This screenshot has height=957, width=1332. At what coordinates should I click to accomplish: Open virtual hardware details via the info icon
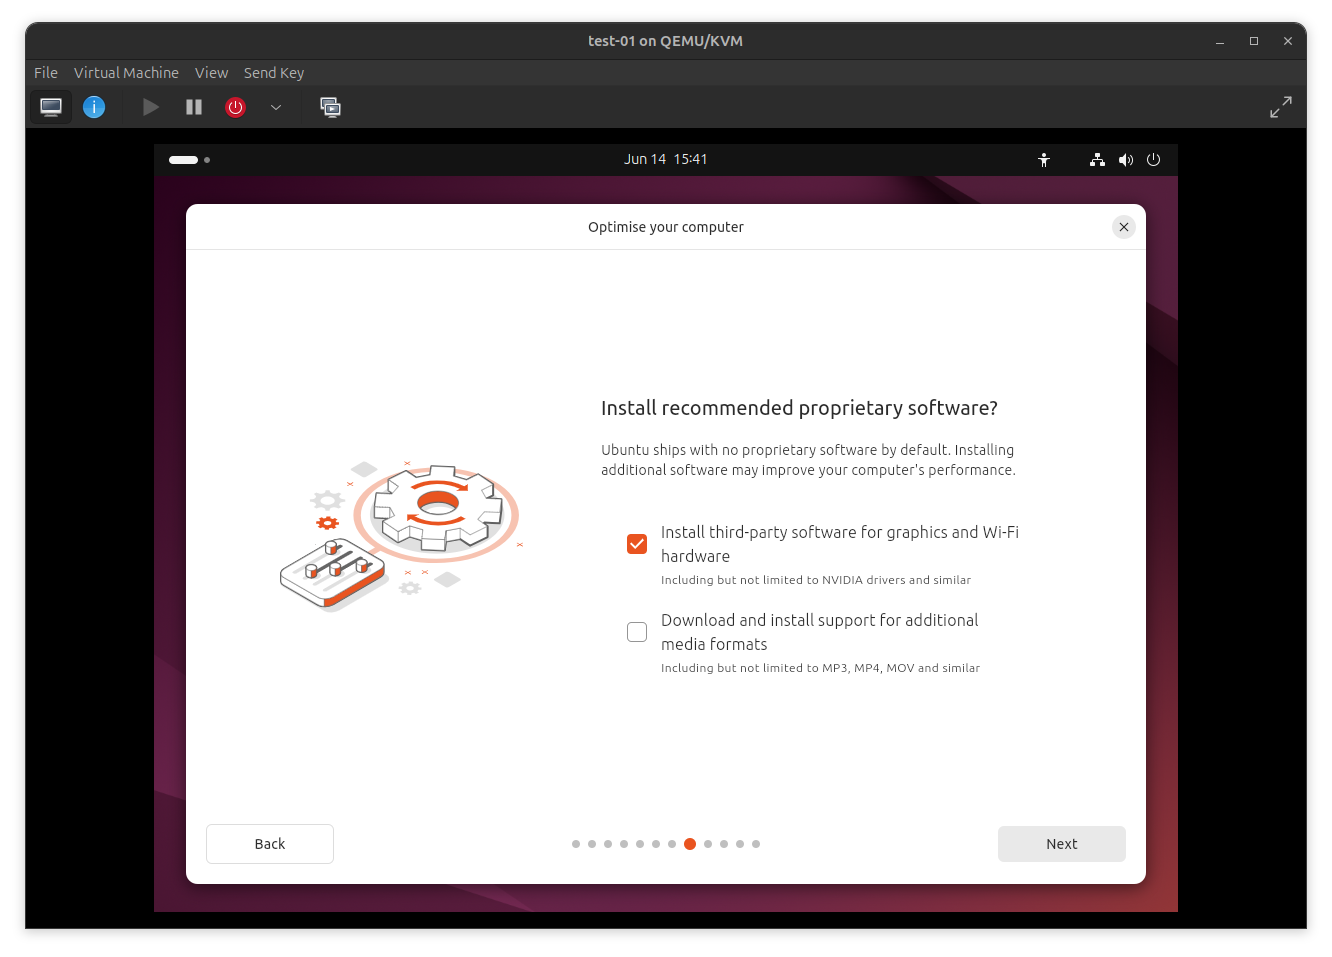[x=94, y=107]
